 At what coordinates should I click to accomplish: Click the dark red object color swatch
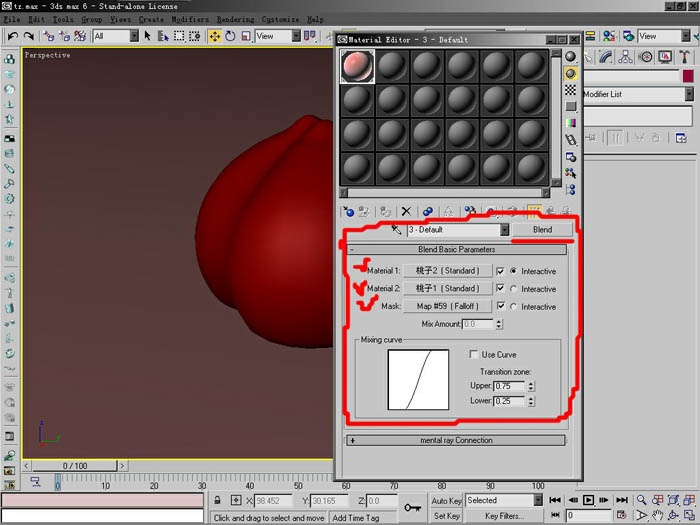coord(688,76)
